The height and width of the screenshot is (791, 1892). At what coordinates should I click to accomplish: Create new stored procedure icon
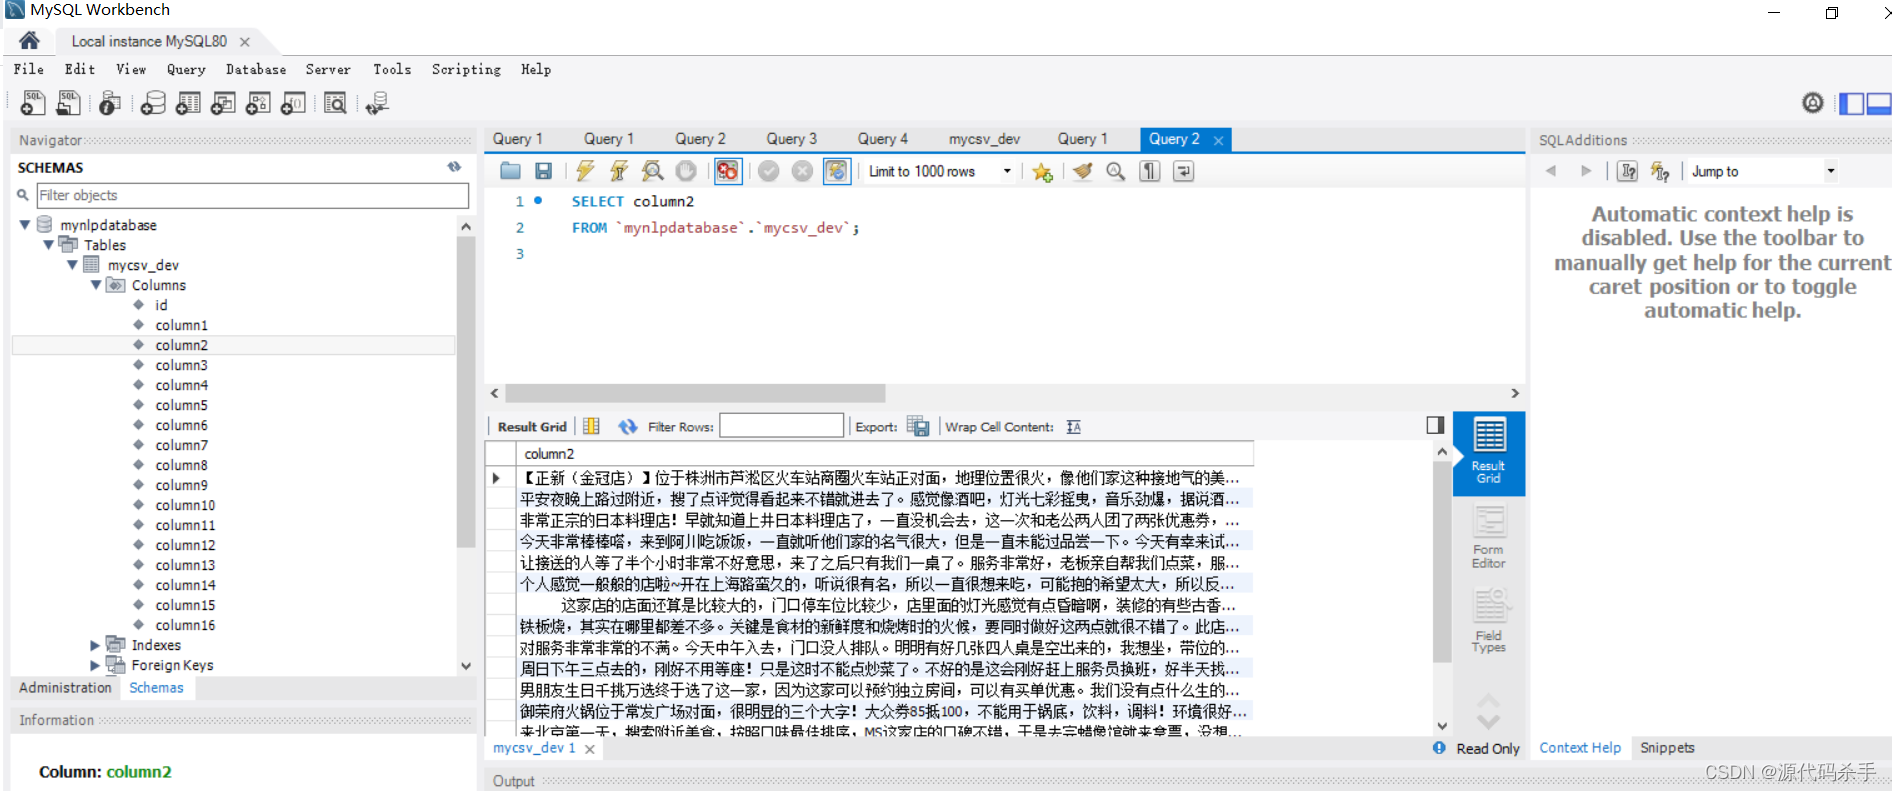tap(258, 103)
